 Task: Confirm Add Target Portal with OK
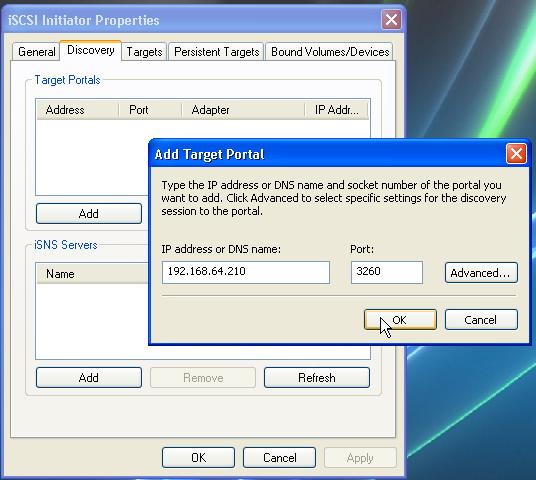click(x=400, y=320)
